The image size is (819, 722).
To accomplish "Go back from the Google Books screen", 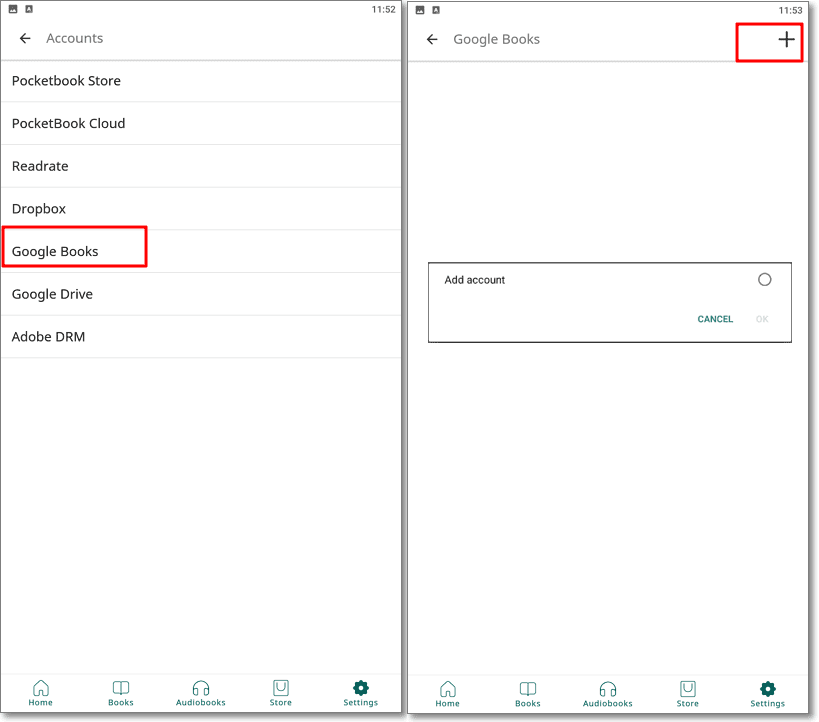I will click(432, 39).
